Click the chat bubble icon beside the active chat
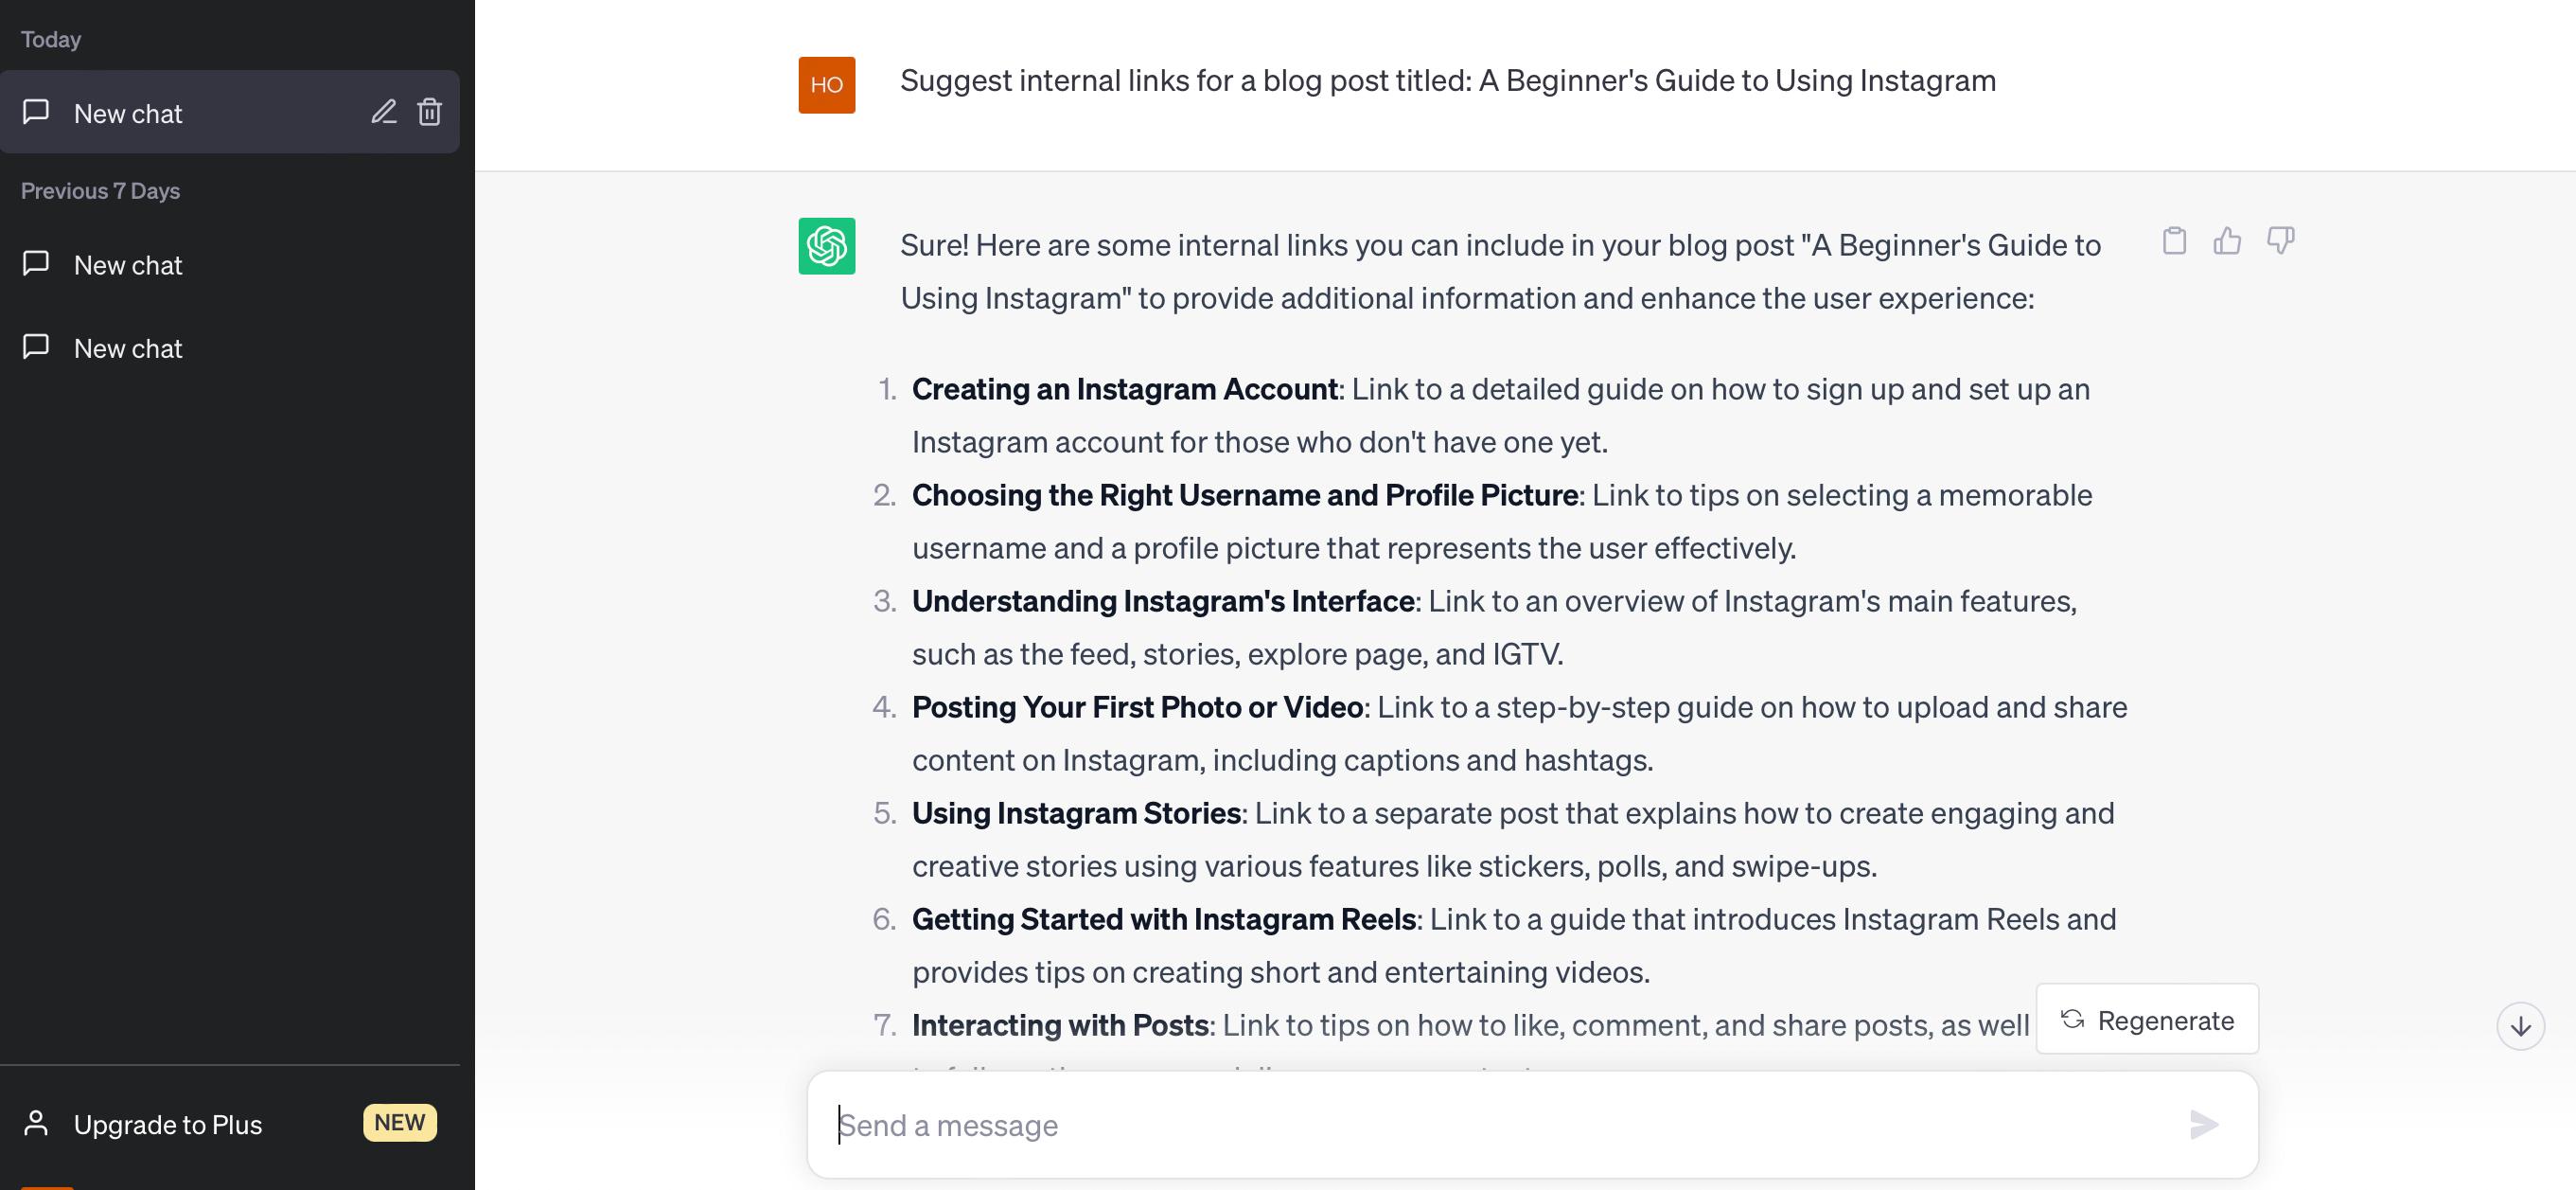 36,112
